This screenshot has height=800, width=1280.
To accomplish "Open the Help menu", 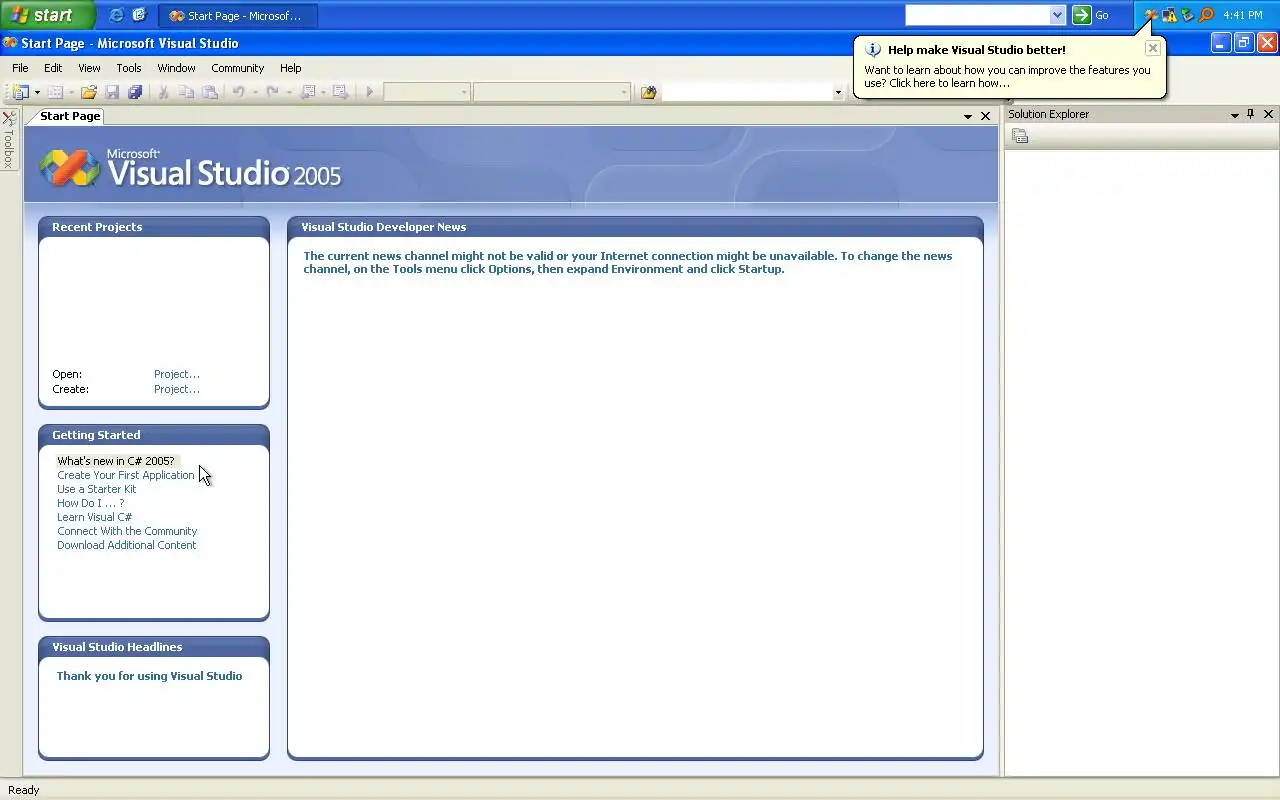I will point(290,68).
